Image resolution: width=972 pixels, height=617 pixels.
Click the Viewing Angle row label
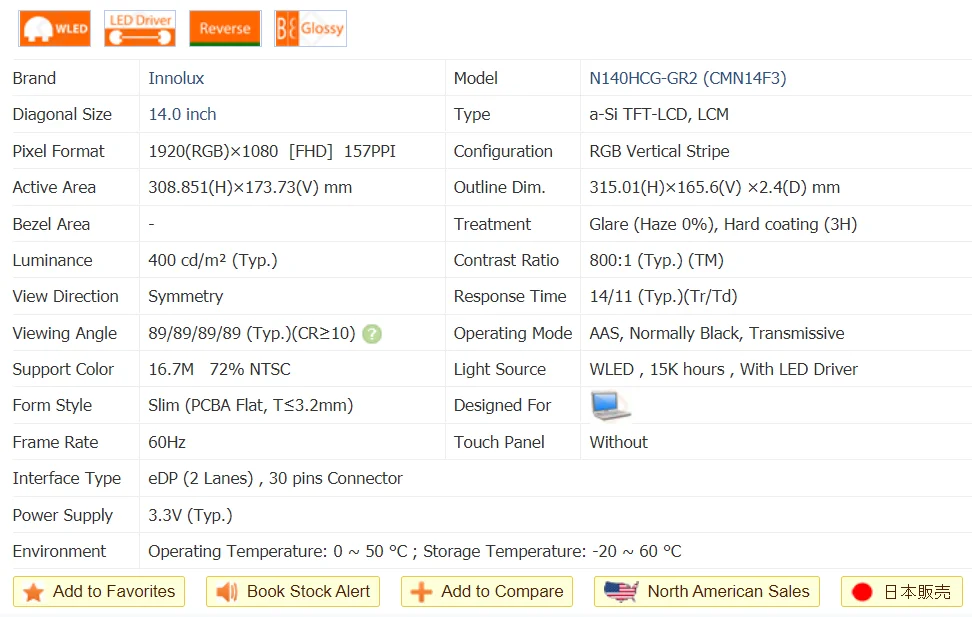(x=64, y=334)
